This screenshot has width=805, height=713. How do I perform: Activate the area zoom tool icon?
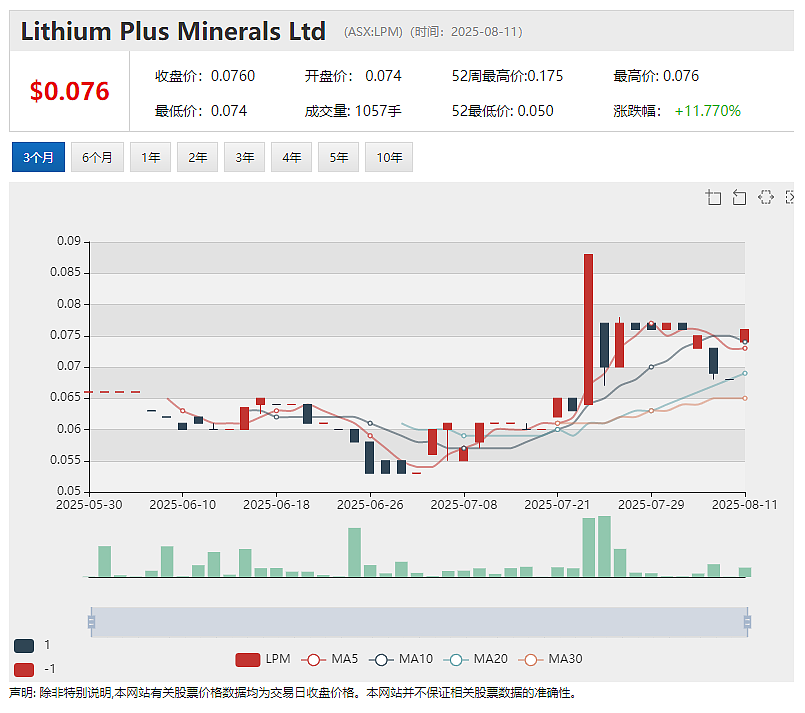[x=713, y=197]
